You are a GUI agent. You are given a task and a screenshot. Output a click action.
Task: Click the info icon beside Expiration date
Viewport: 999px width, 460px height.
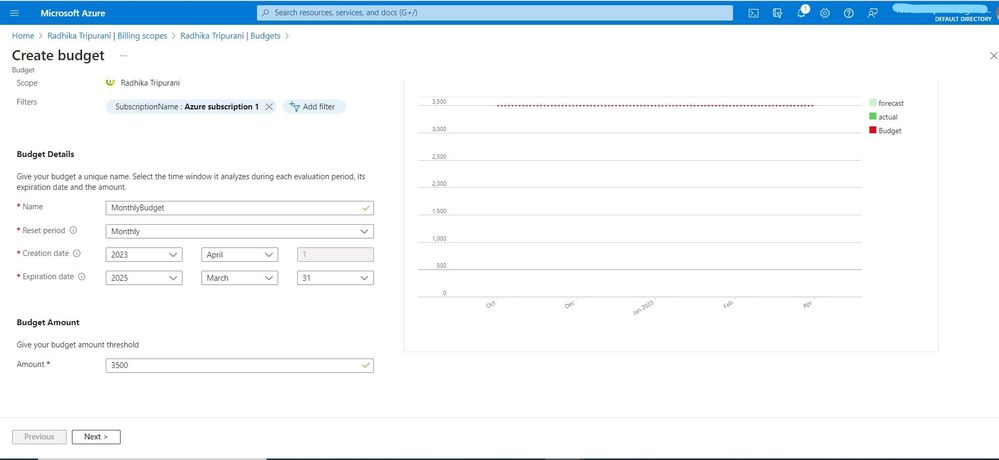[82, 277]
